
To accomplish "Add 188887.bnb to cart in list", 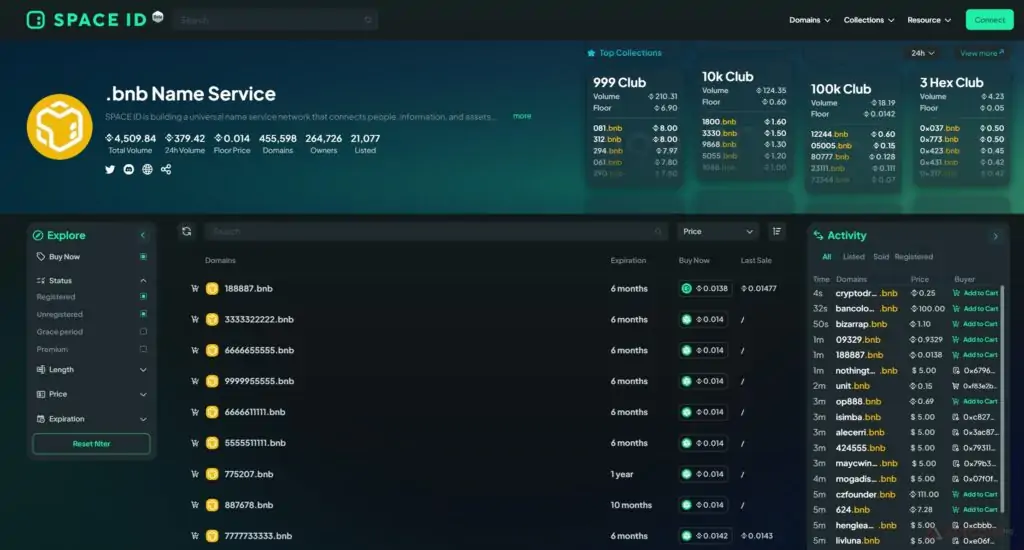I will click(x=195, y=288).
